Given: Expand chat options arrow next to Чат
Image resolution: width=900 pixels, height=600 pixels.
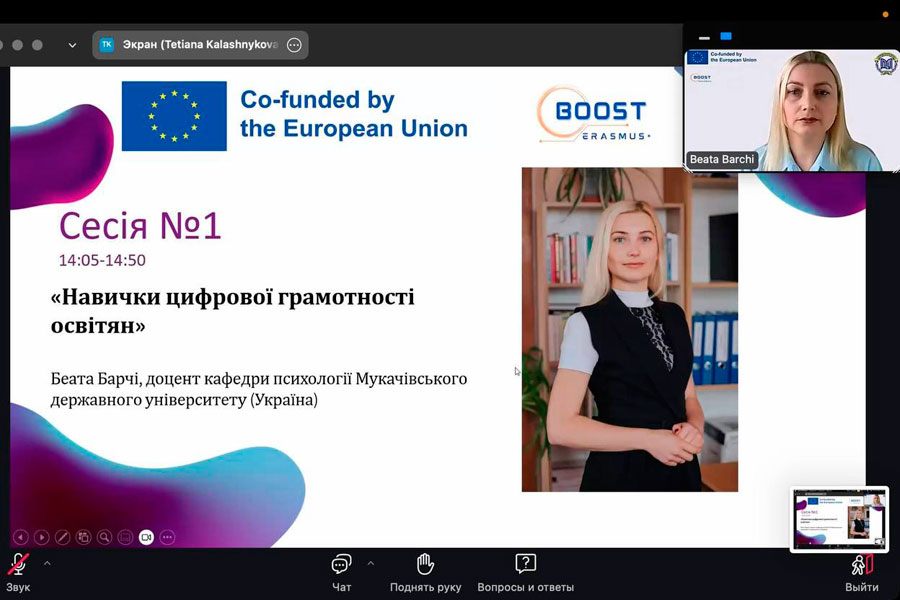Looking at the screenshot, I should click(x=371, y=564).
